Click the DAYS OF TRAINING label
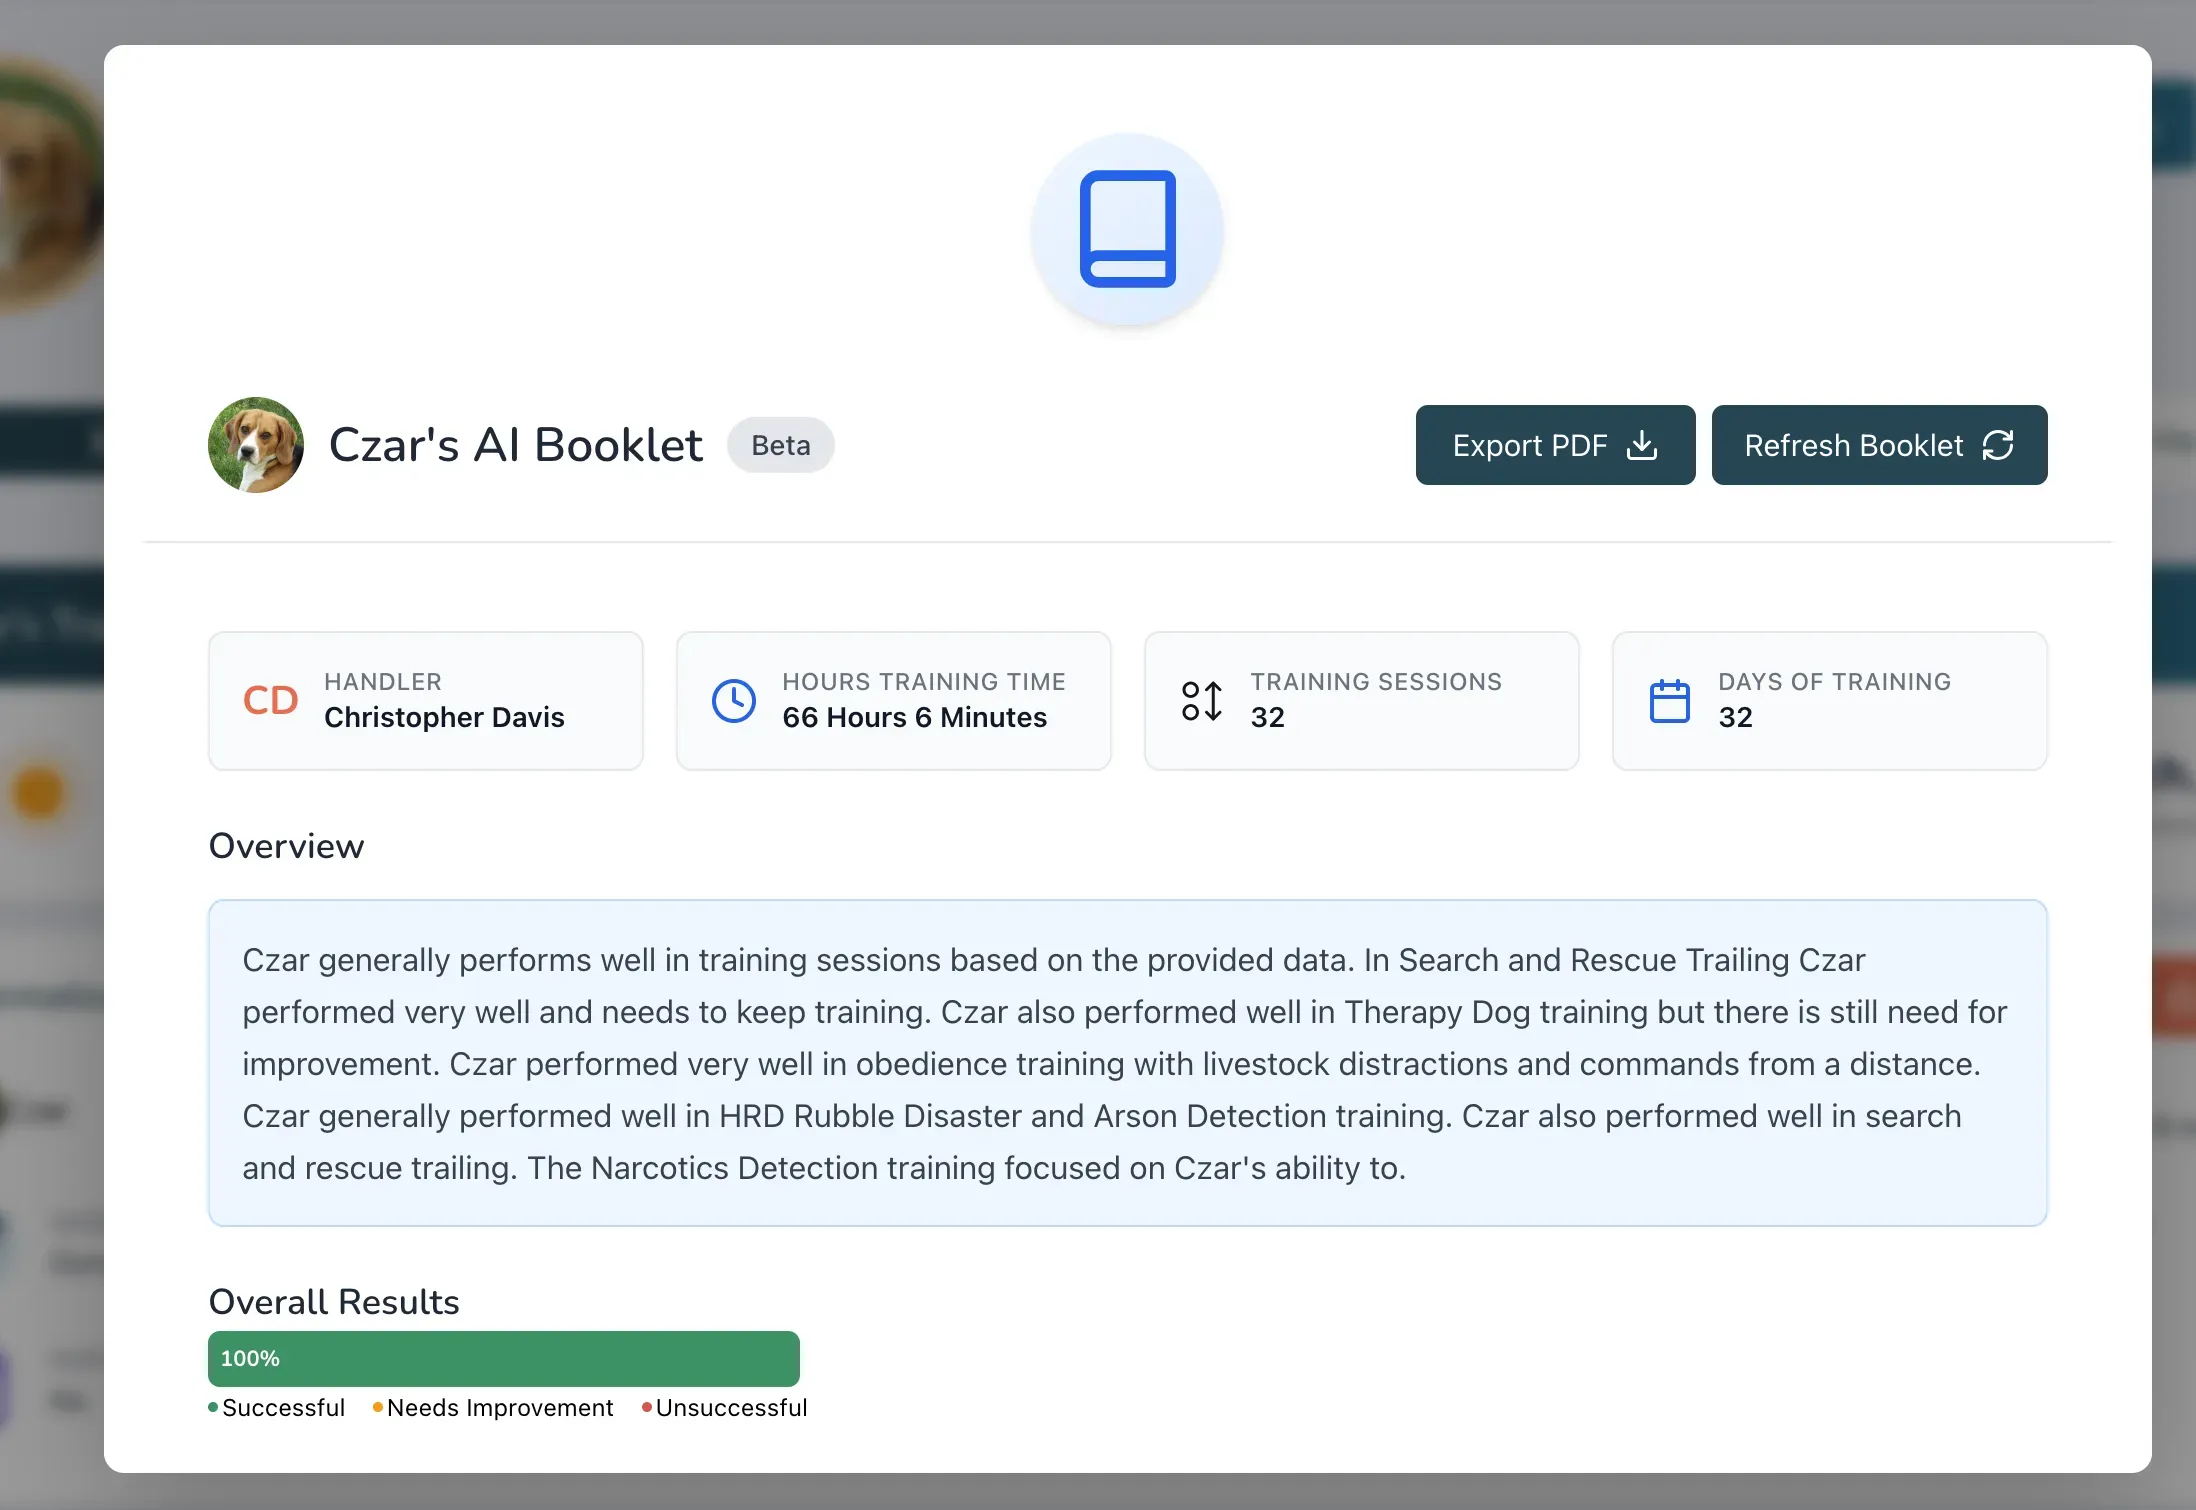The image size is (2196, 1510). [x=1834, y=681]
